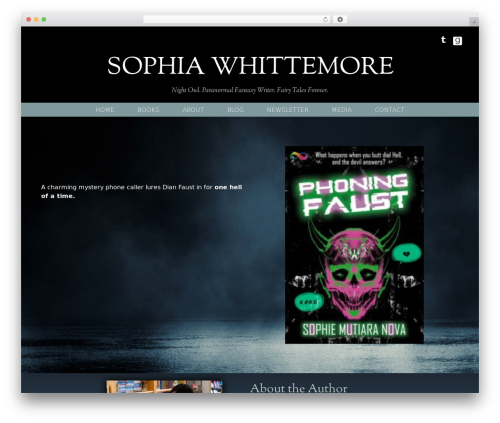The height and width of the screenshot is (423, 500).
Task: Click the 'one hell of a time' bold text
Action: (x=142, y=192)
